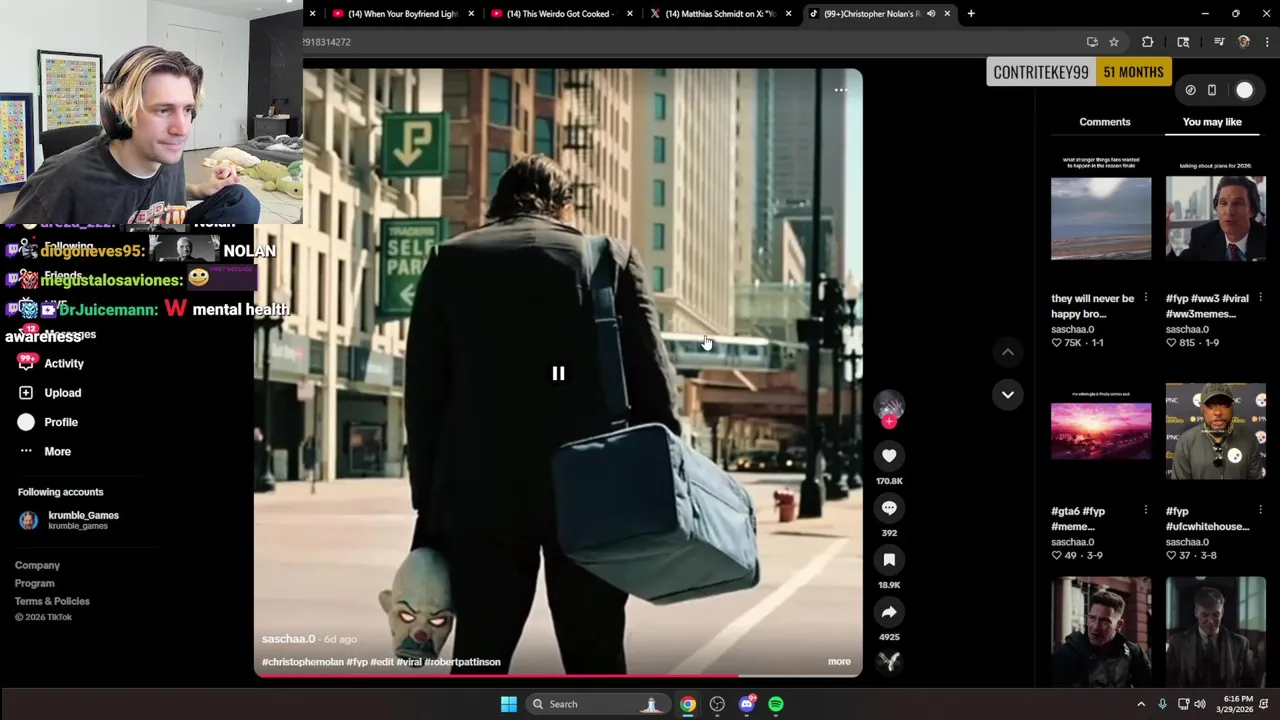The height and width of the screenshot is (720, 1280).
Task: Bookmark this page with the star icon
Action: click(1113, 42)
